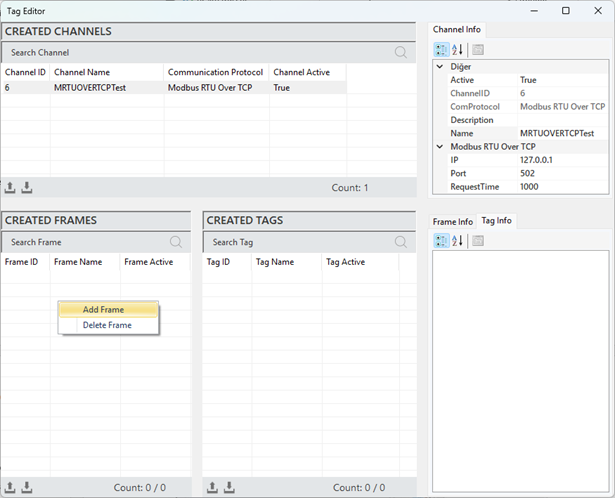Click the RequestTime value 1000

pyautogui.click(x=562, y=187)
